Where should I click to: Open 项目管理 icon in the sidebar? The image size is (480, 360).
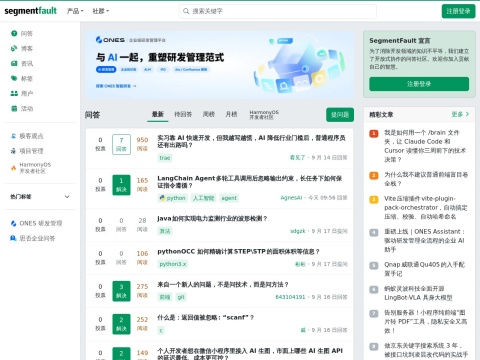pos(13,151)
